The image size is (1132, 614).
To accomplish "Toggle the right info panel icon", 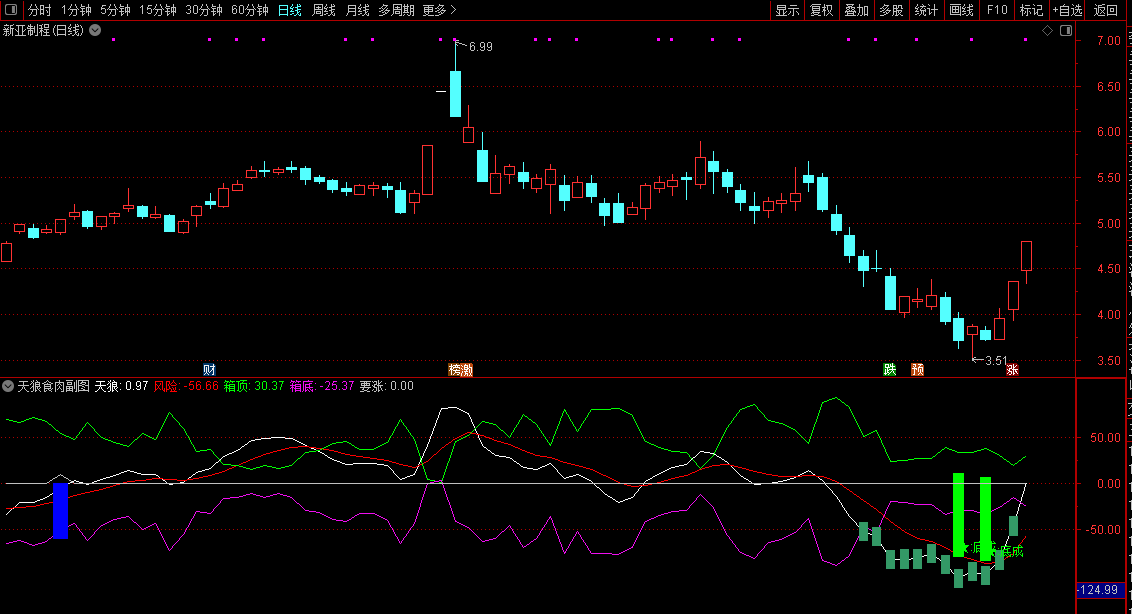I will 1066,30.
